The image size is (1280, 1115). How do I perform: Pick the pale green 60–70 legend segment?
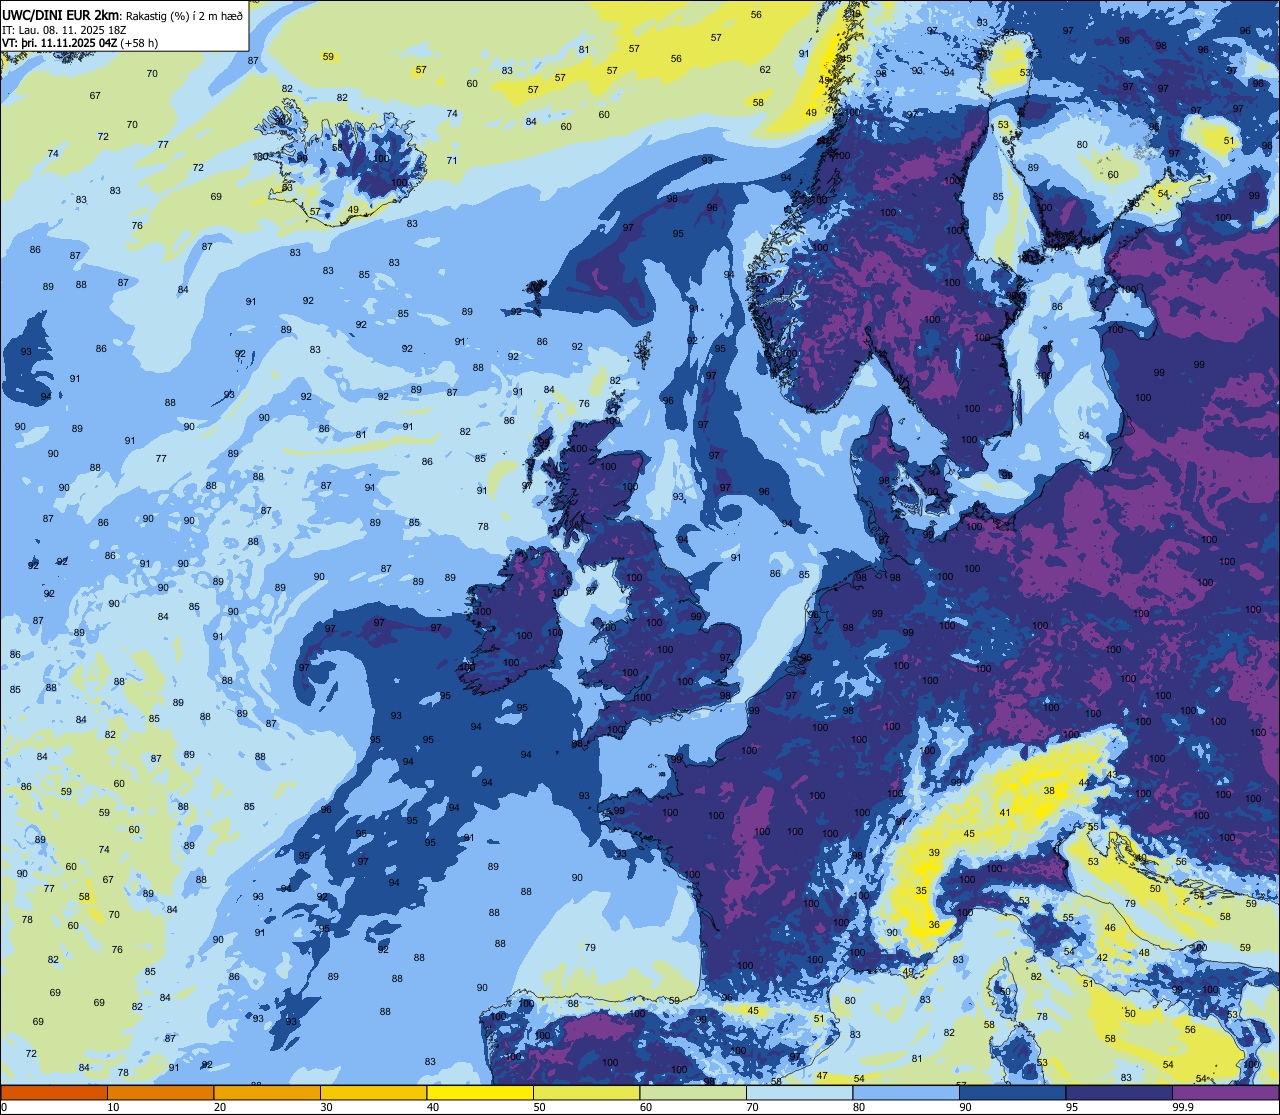693,1092
